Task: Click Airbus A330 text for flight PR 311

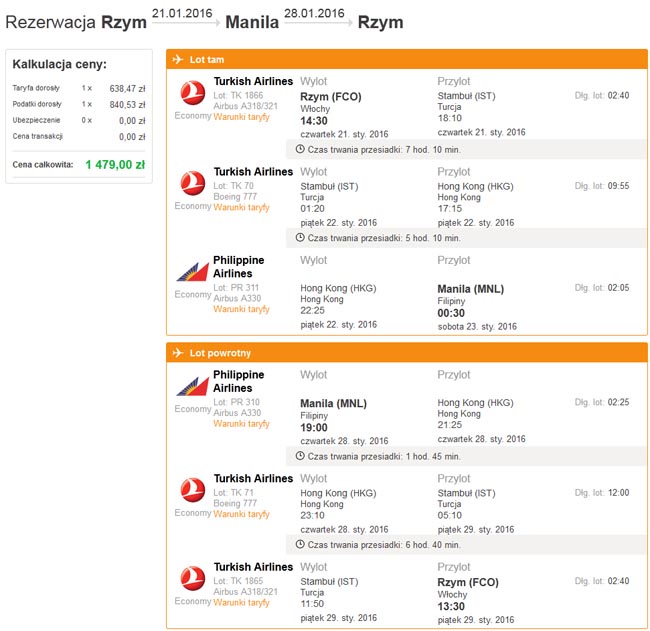Action: pyautogui.click(x=237, y=298)
